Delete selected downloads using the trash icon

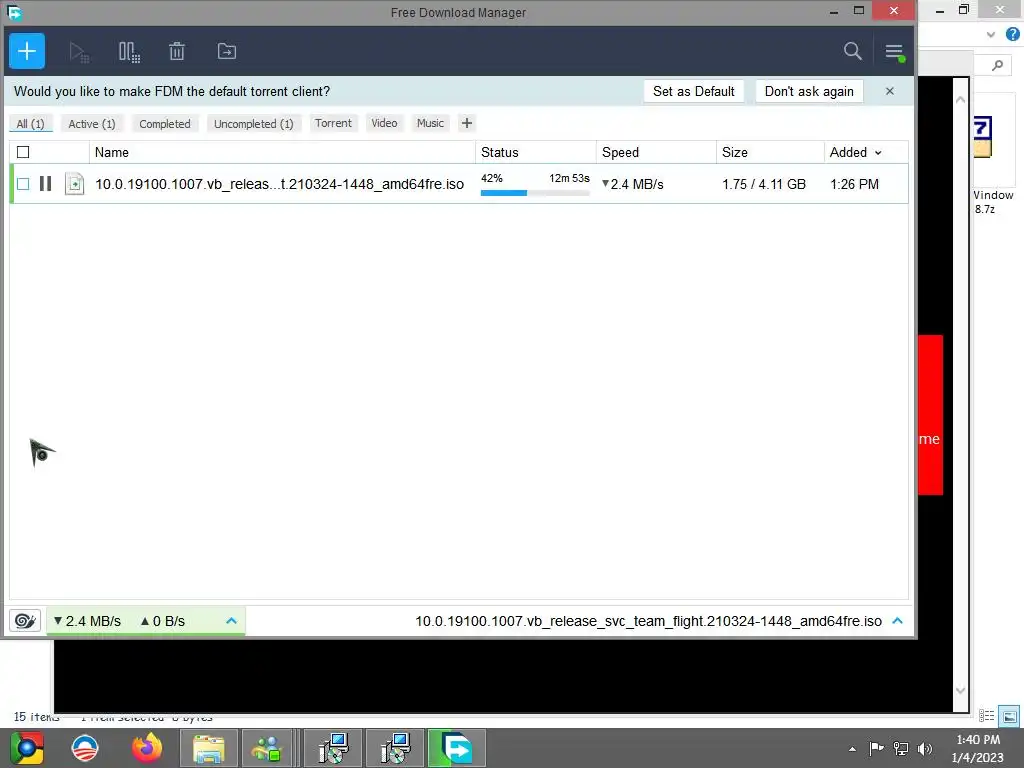[x=177, y=52]
